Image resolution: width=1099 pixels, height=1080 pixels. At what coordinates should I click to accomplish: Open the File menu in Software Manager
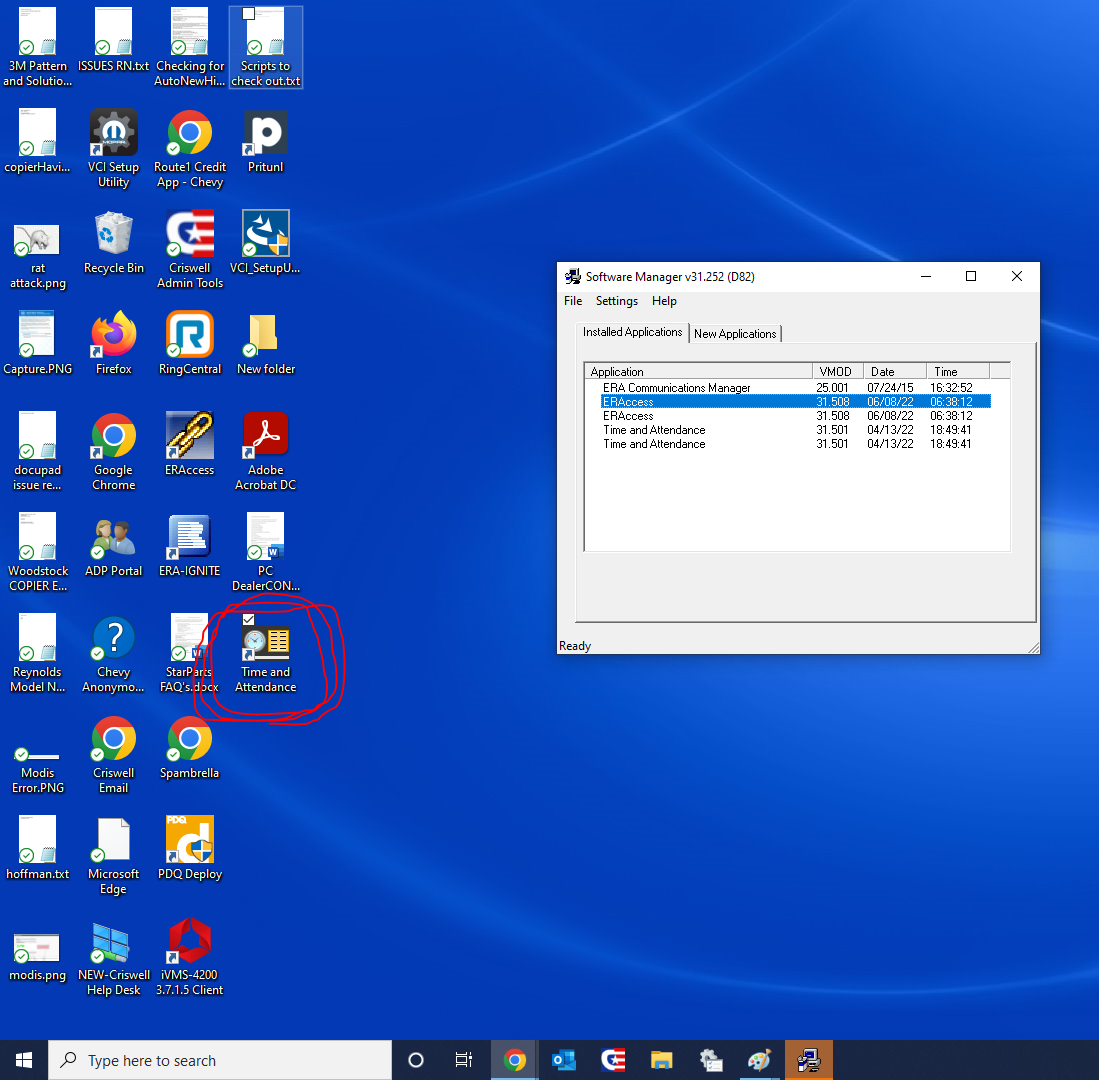(573, 301)
